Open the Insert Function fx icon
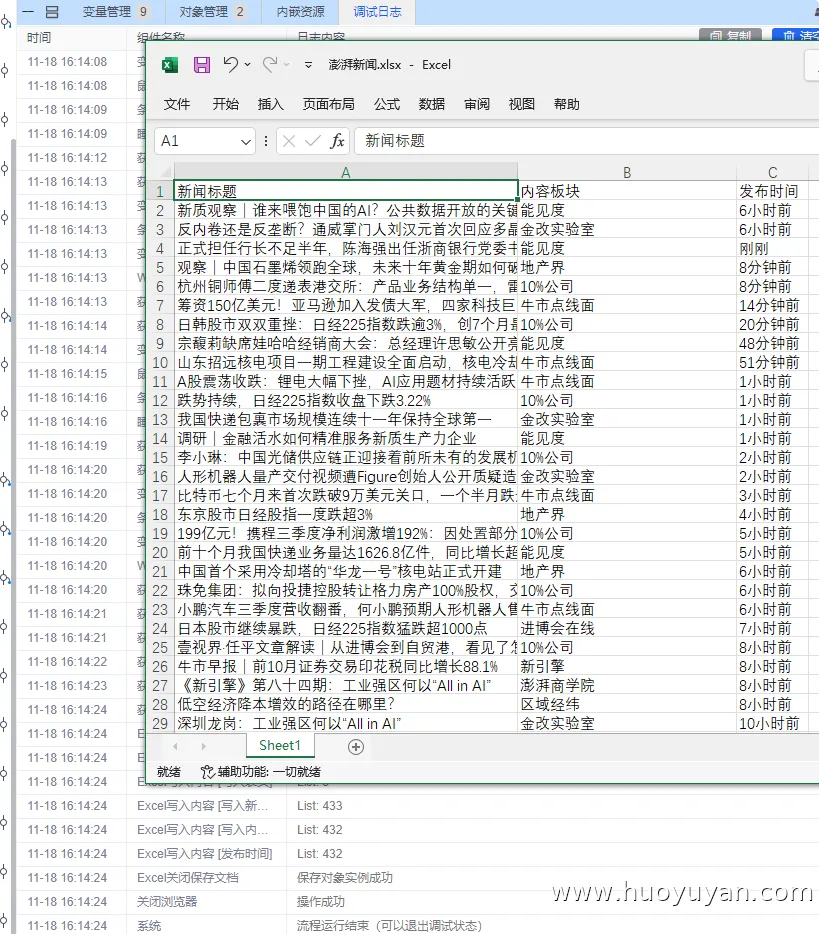819x934 pixels. (x=337, y=140)
